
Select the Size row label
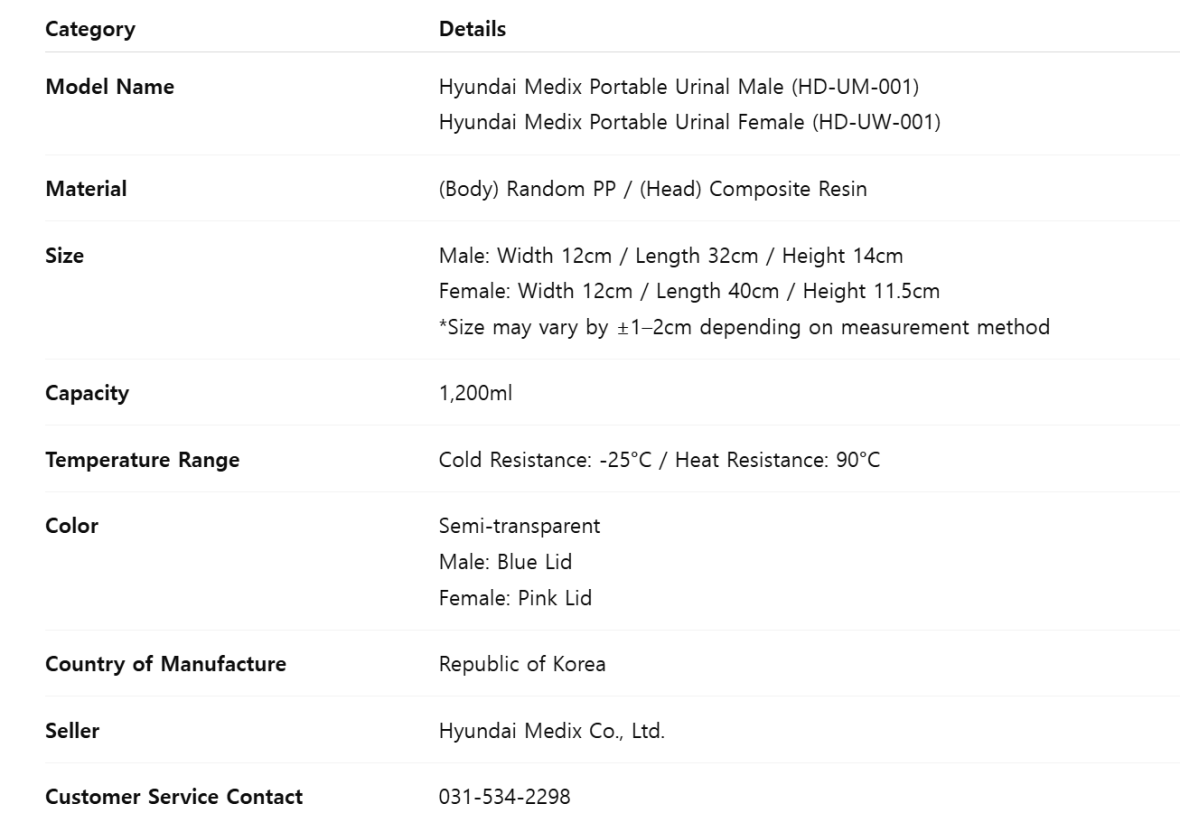(65, 256)
